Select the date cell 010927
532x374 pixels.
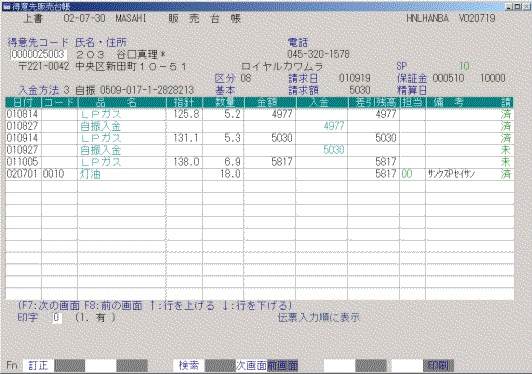pyautogui.click(x=22, y=150)
